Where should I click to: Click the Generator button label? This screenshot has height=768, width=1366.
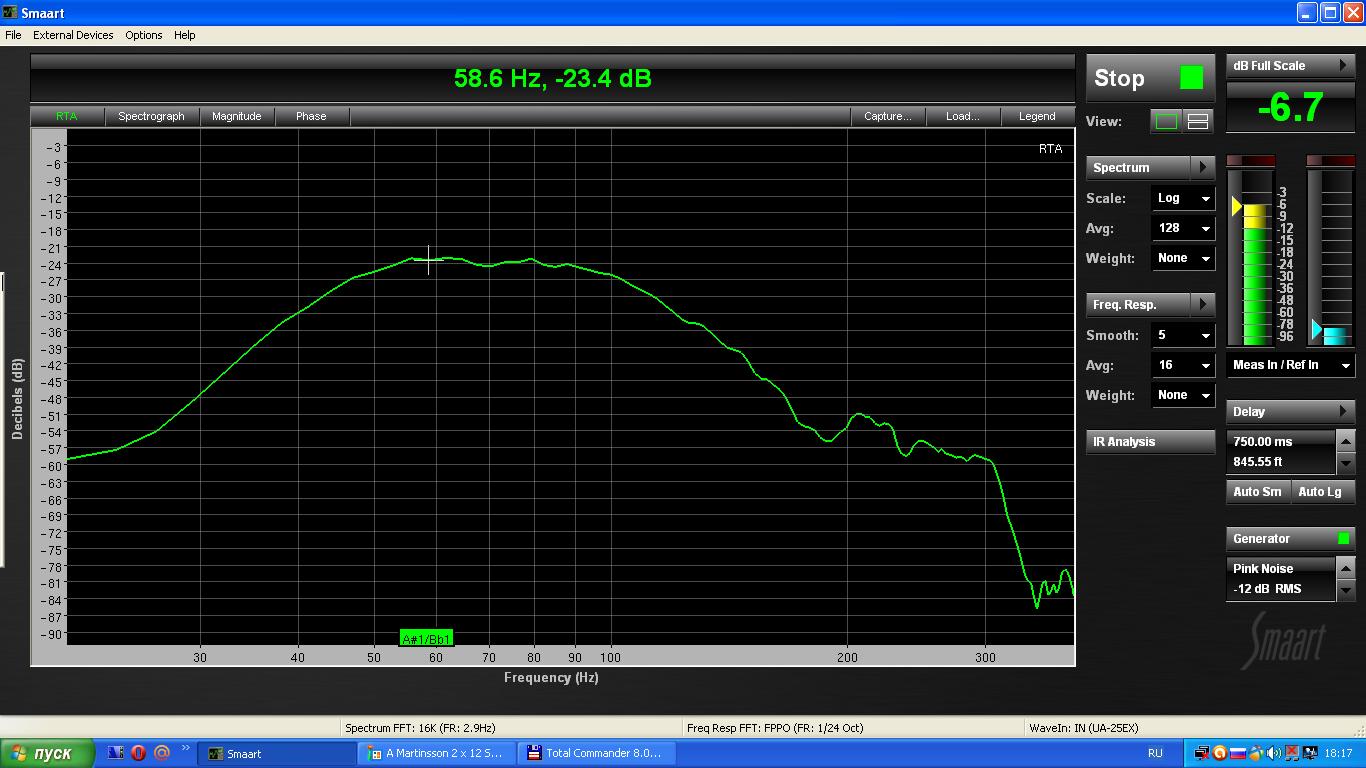pyautogui.click(x=1261, y=538)
